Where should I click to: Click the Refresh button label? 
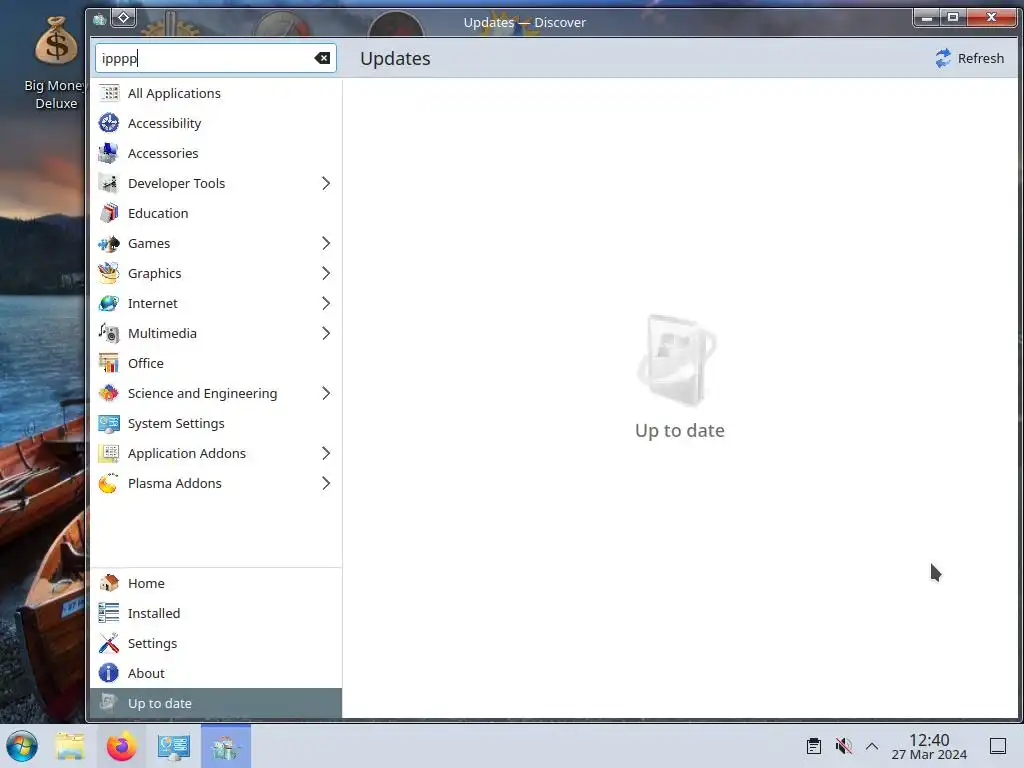(x=981, y=58)
